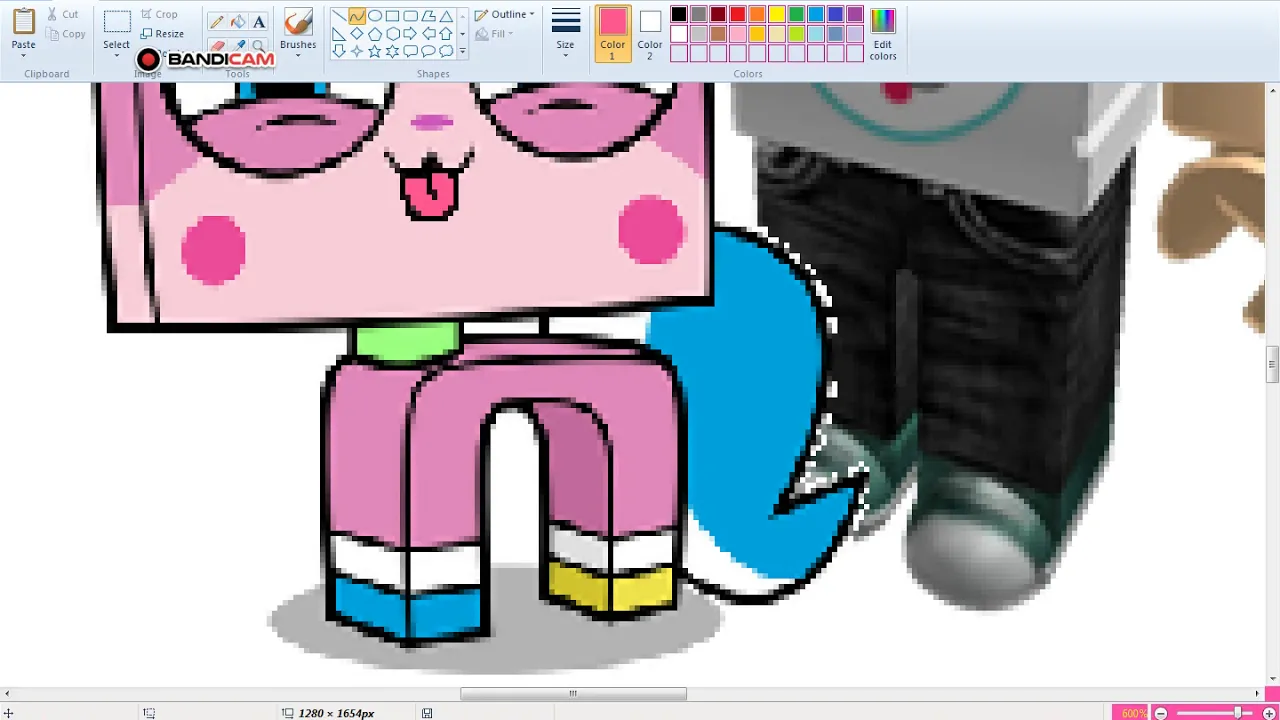Choose the Oval callout shape

coord(429,51)
